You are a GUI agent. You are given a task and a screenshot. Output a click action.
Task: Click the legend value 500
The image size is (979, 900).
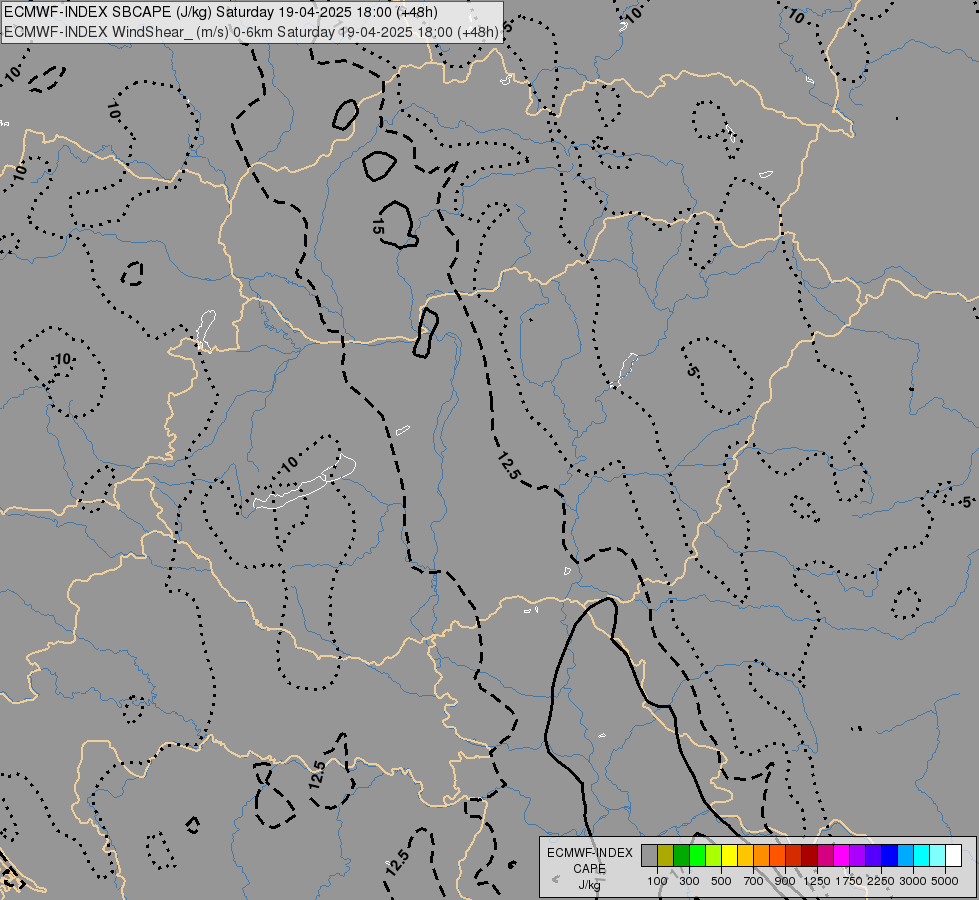click(721, 881)
